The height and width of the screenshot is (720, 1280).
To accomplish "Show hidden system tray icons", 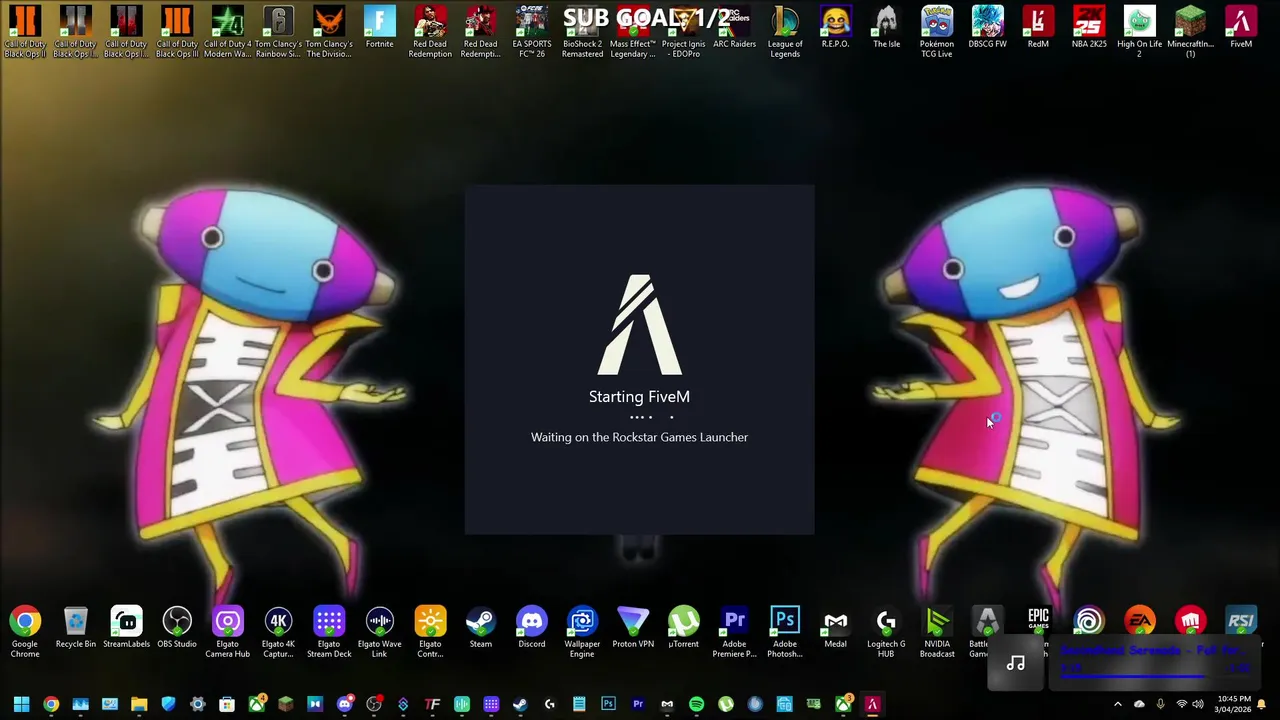I will [x=1118, y=704].
